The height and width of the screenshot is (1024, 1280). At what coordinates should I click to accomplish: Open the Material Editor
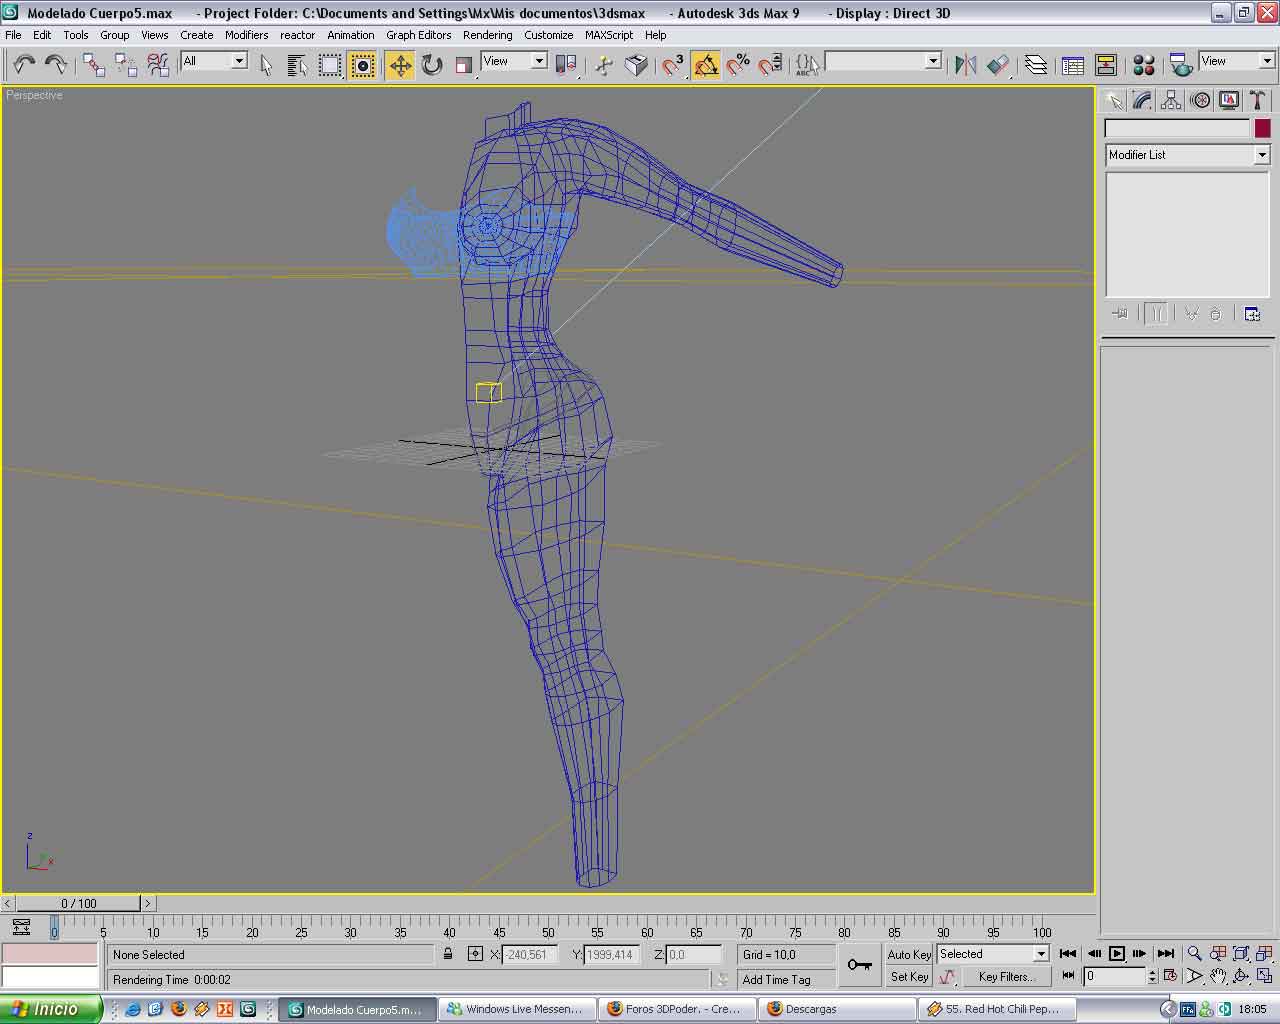pos(1144,66)
